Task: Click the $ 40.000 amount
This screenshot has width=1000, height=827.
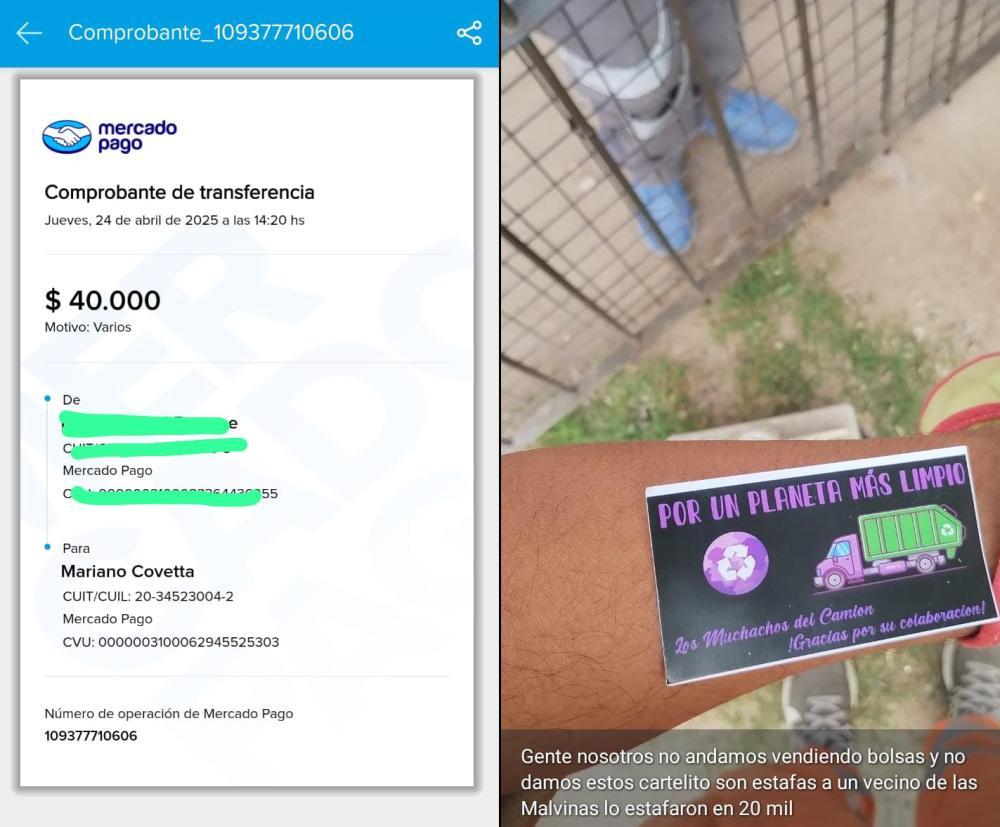Action: click(x=102, y=300)
